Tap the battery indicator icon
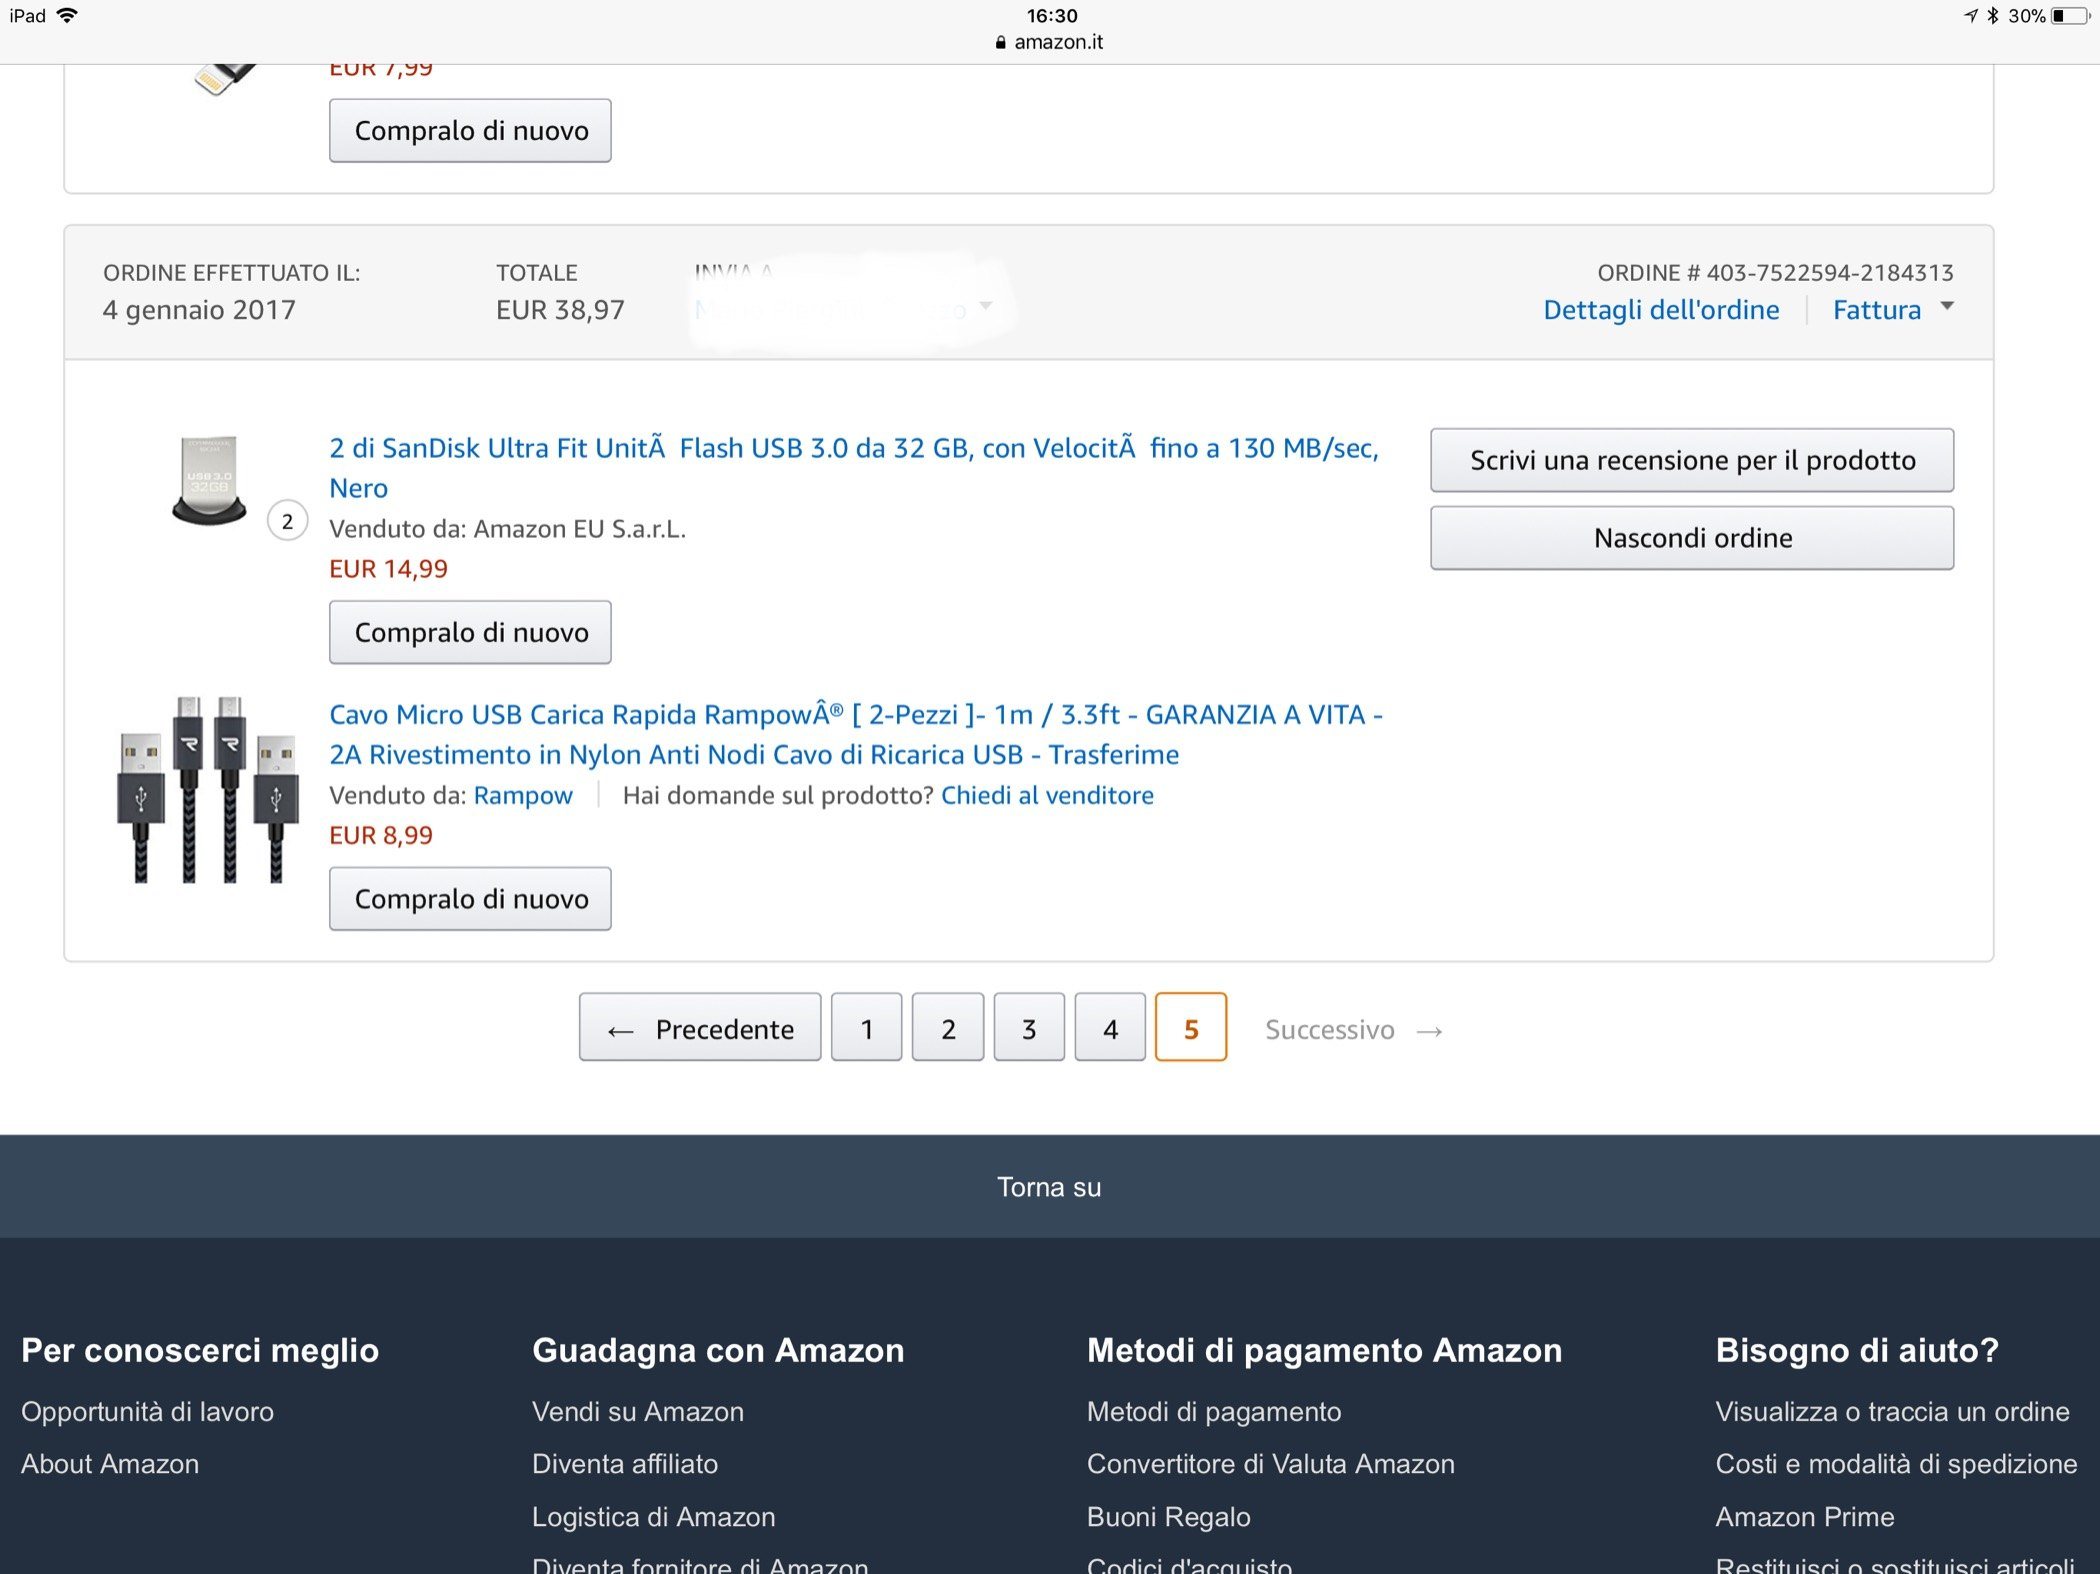Viewport: 2100px width, 1574px height. (2070, 15)
